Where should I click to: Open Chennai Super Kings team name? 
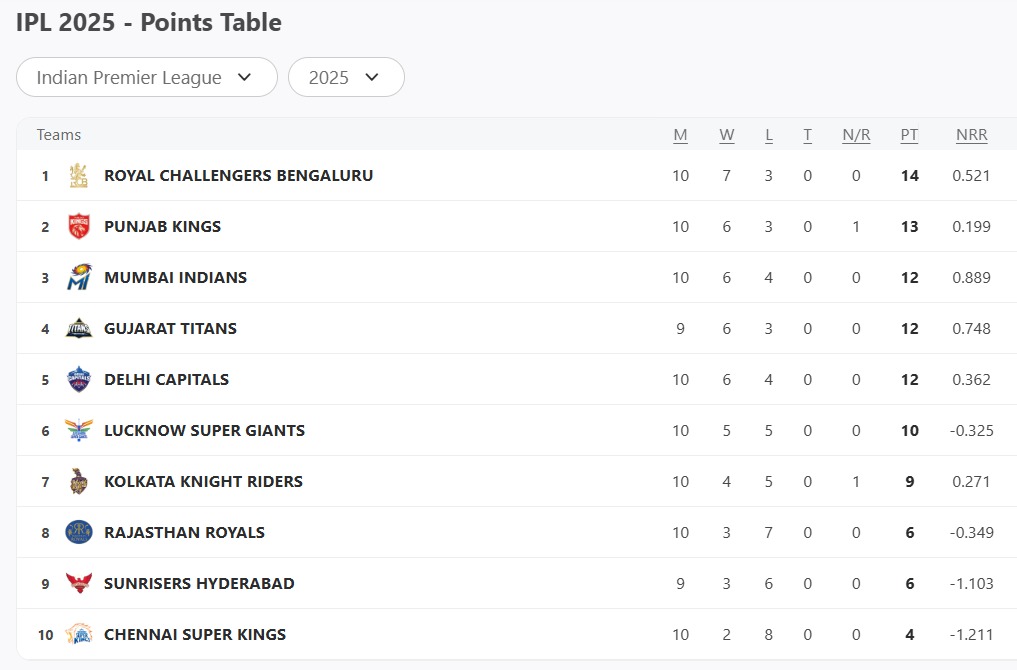coord(195,634)
